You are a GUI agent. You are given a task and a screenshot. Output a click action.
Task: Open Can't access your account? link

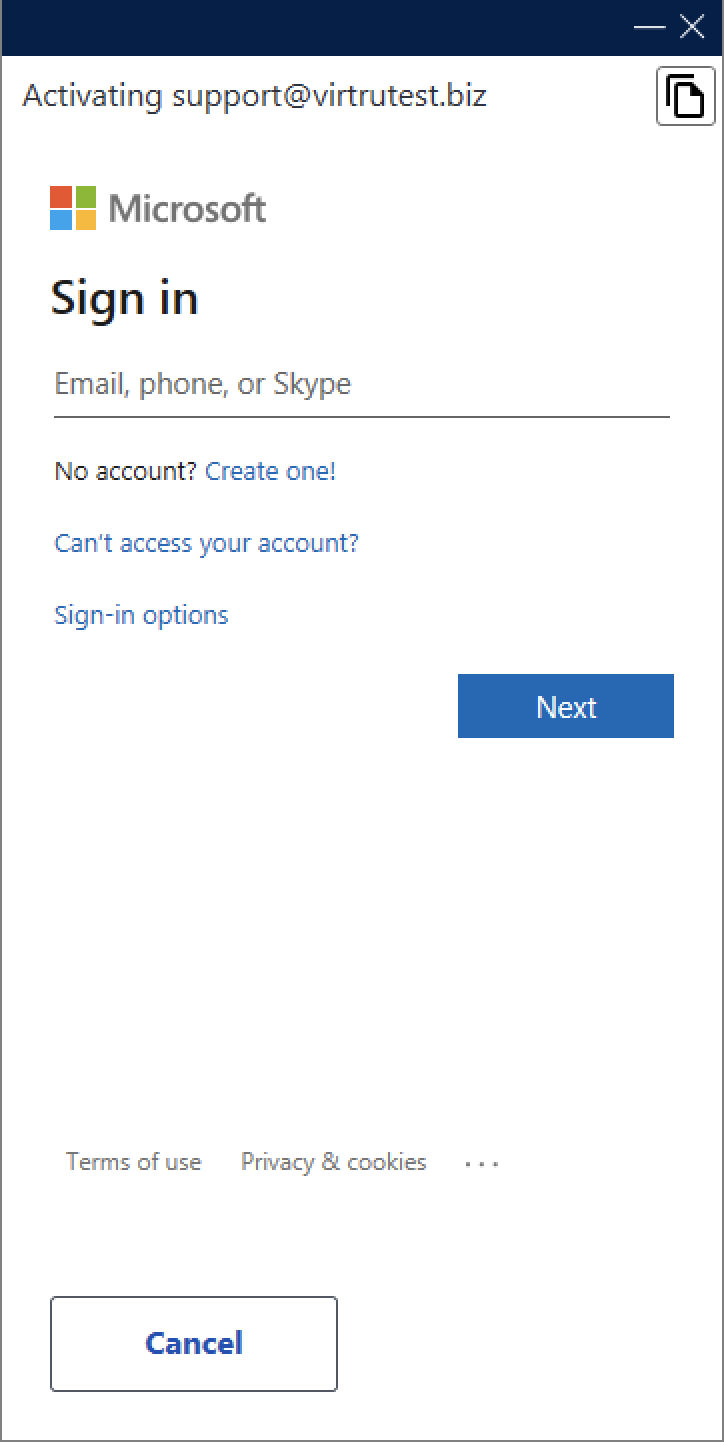[206, 543]
